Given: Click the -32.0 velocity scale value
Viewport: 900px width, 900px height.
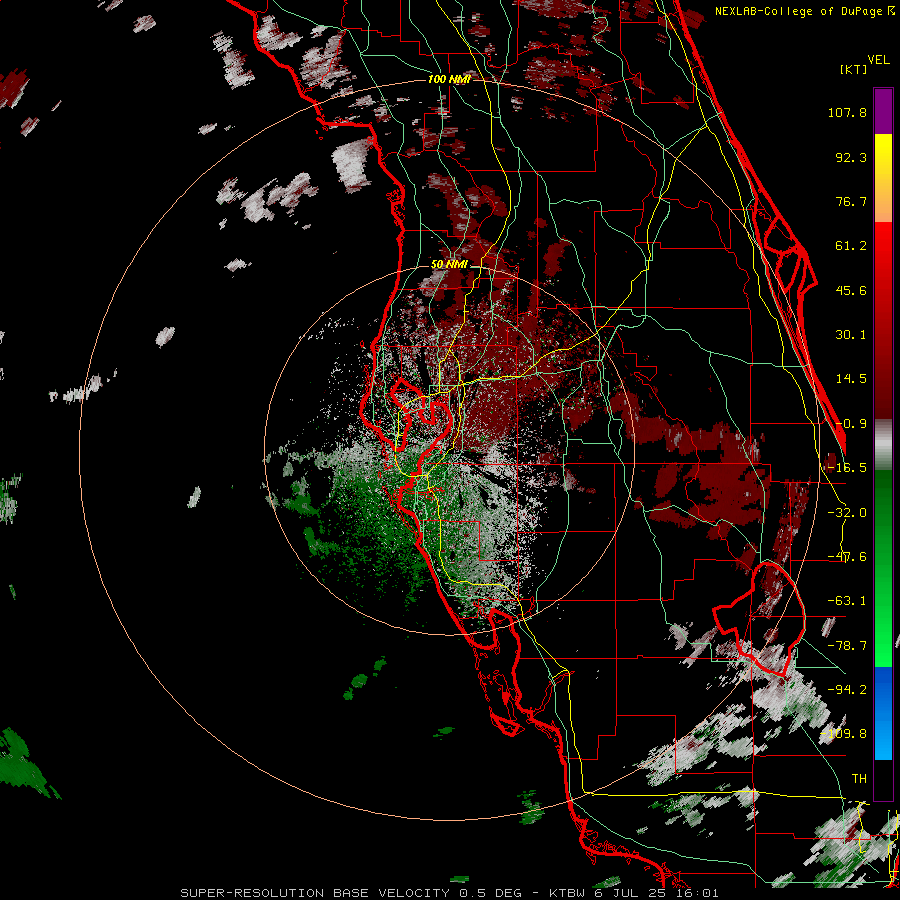Looking at the screenshot, I should pos(847,513).
